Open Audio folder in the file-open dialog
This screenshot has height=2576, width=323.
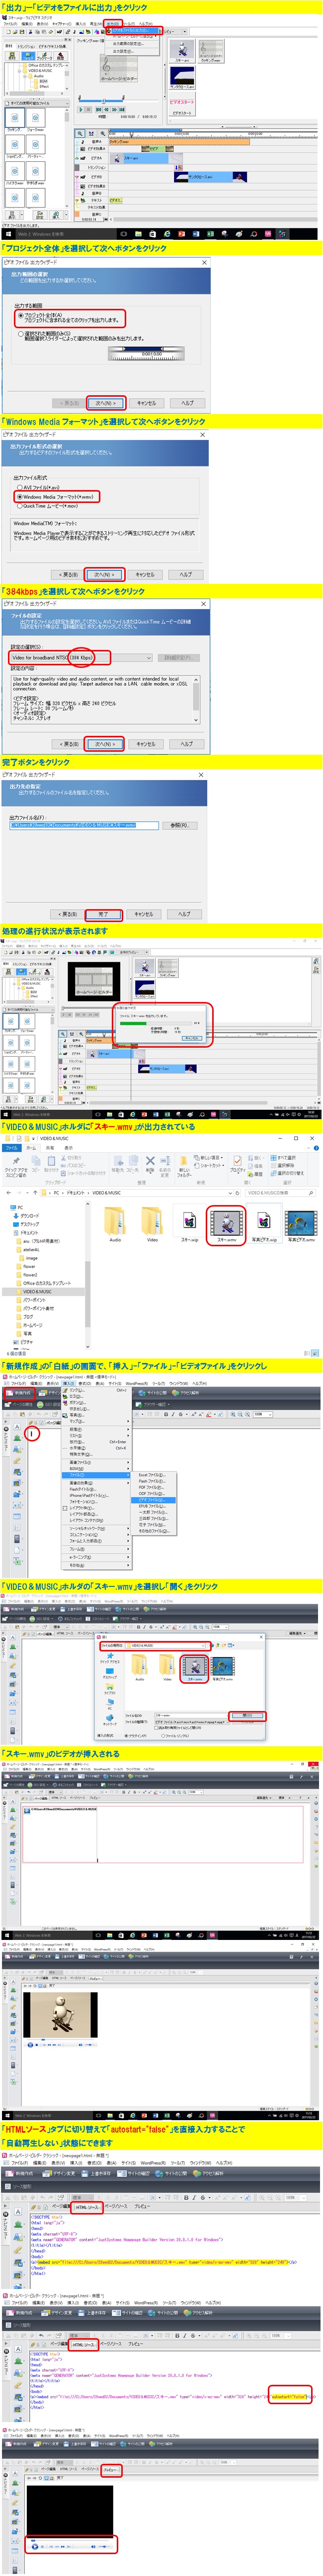coord(140,1666)
